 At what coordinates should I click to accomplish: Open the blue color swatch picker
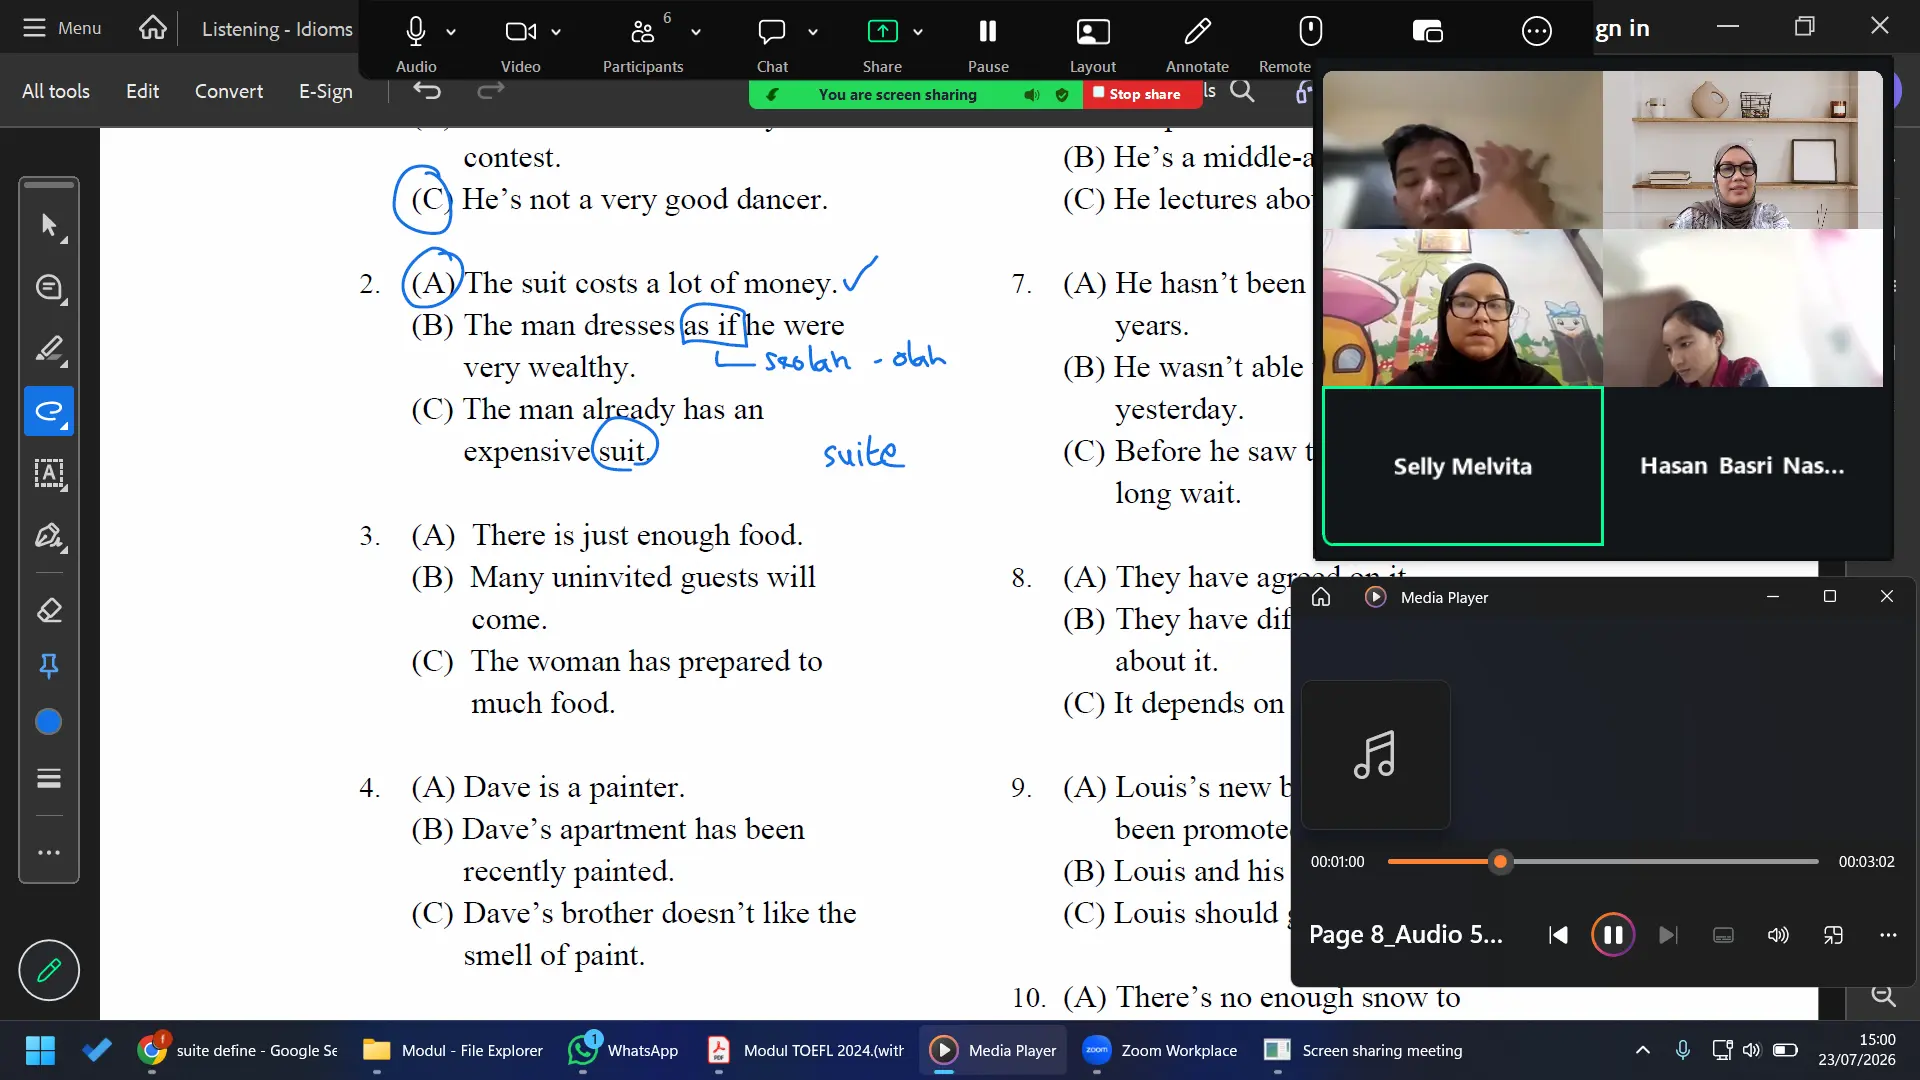(49, 722)
